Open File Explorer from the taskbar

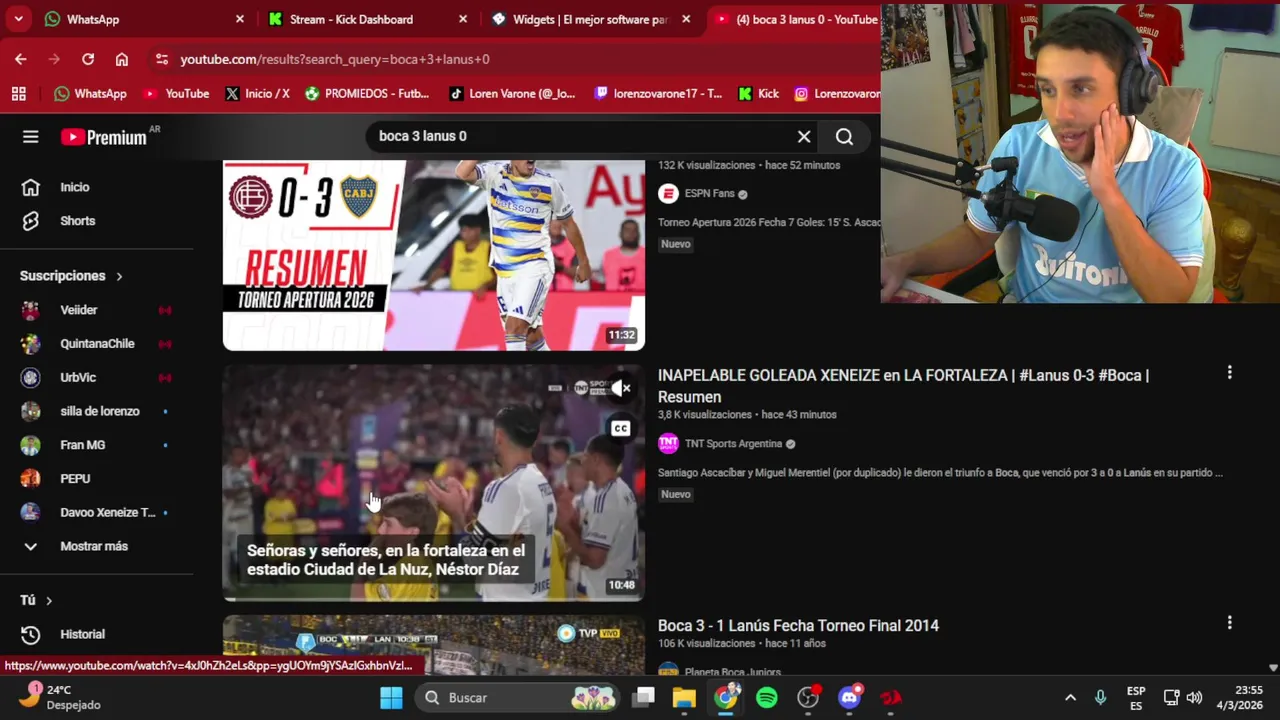(x=684, y=698)
